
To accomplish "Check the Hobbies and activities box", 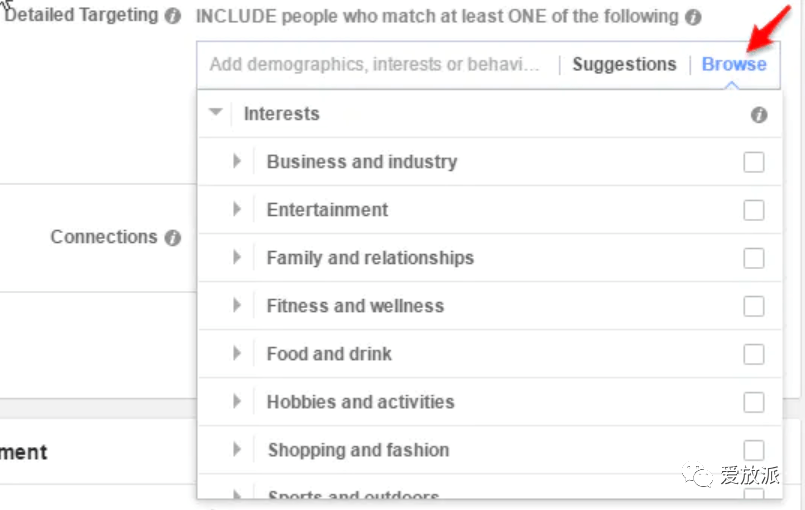I will pyautogui.click(x=754, y=402).
